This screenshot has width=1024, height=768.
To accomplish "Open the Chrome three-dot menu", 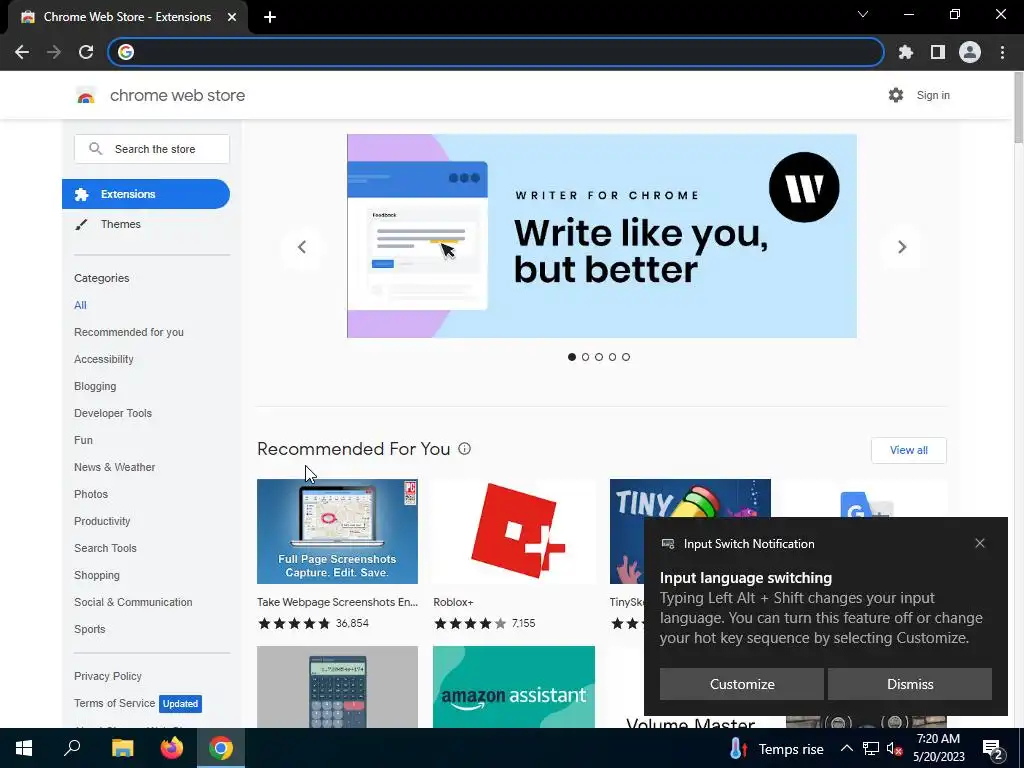I will click(1002, 52).
